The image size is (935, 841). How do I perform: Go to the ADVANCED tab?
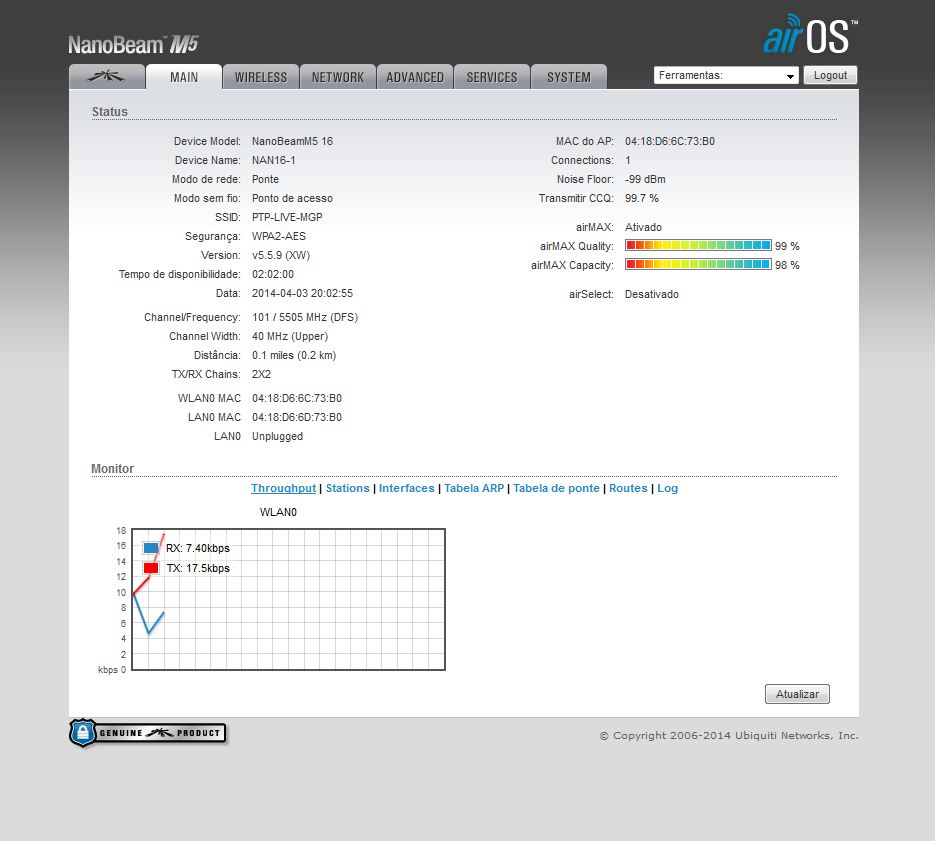(x=415, y=77)
